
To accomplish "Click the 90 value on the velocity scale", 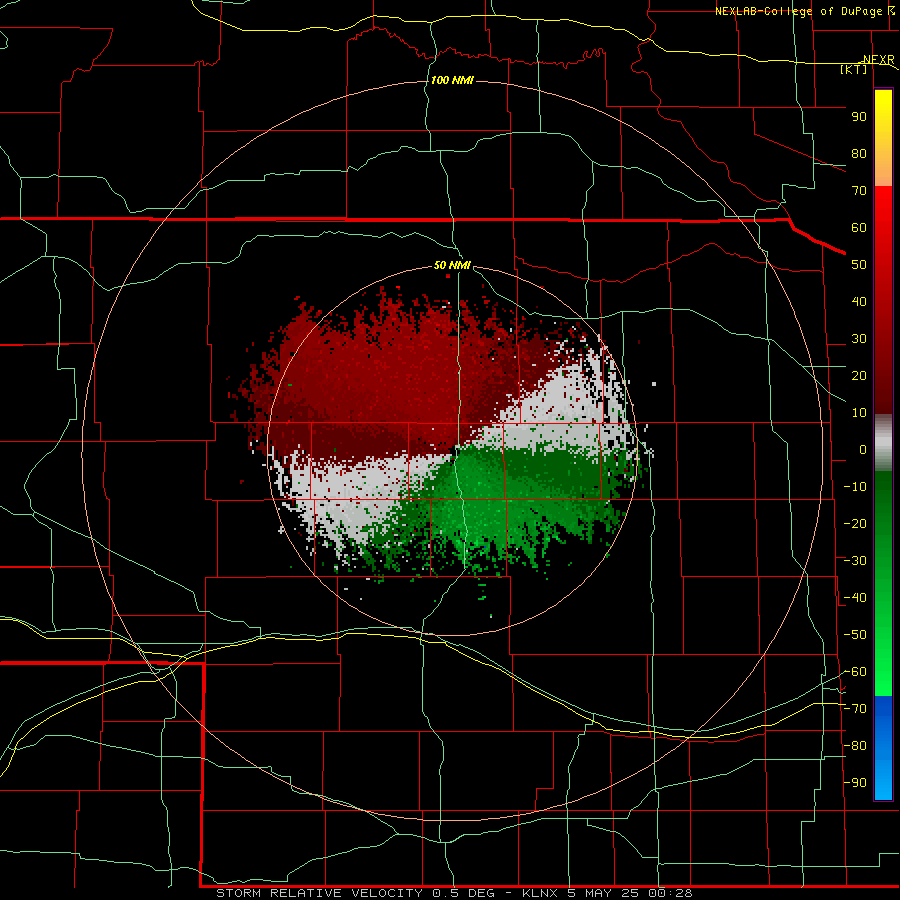I will coord(859,117).
